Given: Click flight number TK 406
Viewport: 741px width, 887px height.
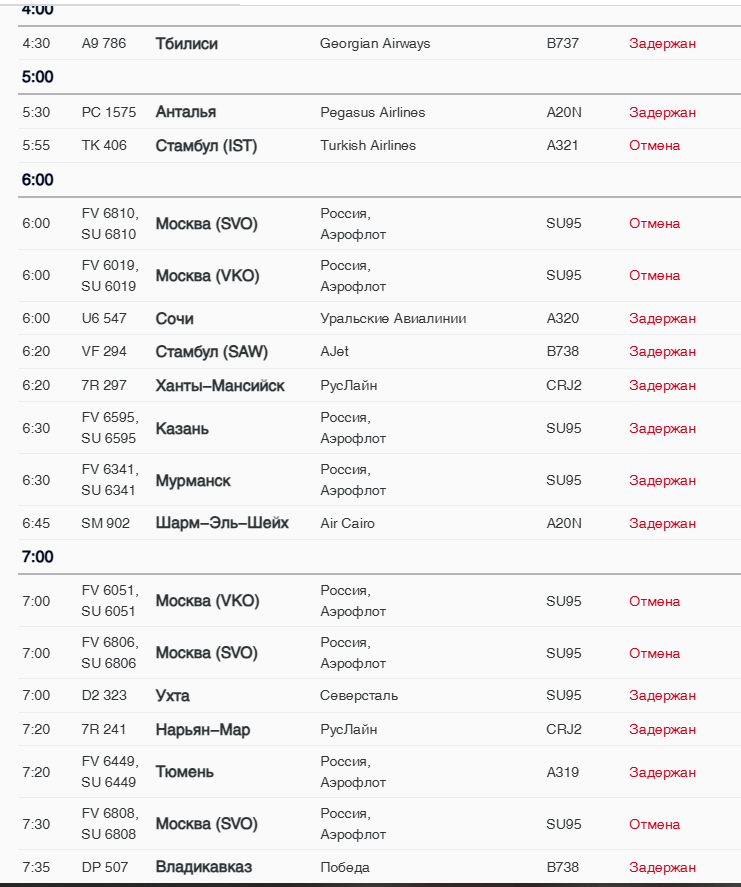Looking at the screenshot, I should [x=104, y=146].
